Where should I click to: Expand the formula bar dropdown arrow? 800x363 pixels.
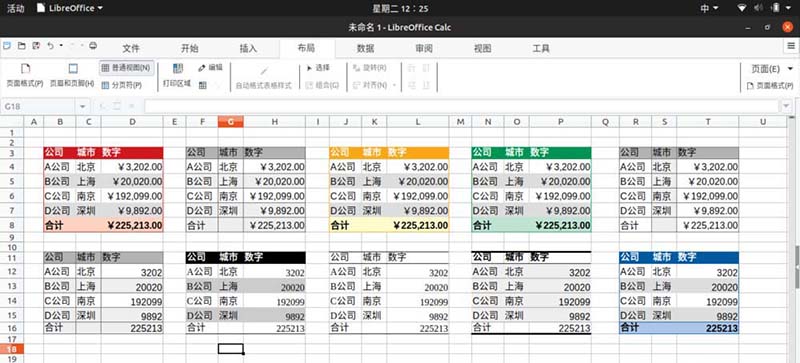click(x=786, y=106)
